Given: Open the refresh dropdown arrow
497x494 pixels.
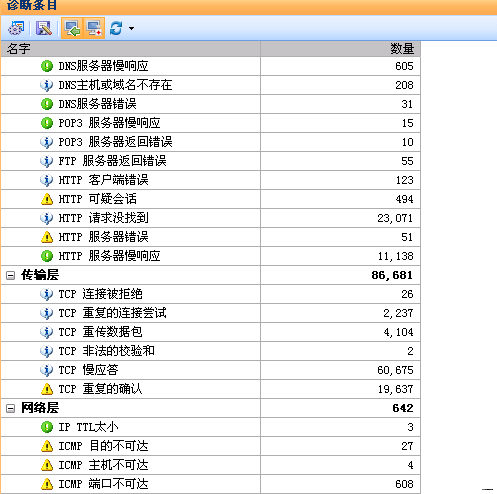Looking at the screenshot, I should (x=131, y=28).
